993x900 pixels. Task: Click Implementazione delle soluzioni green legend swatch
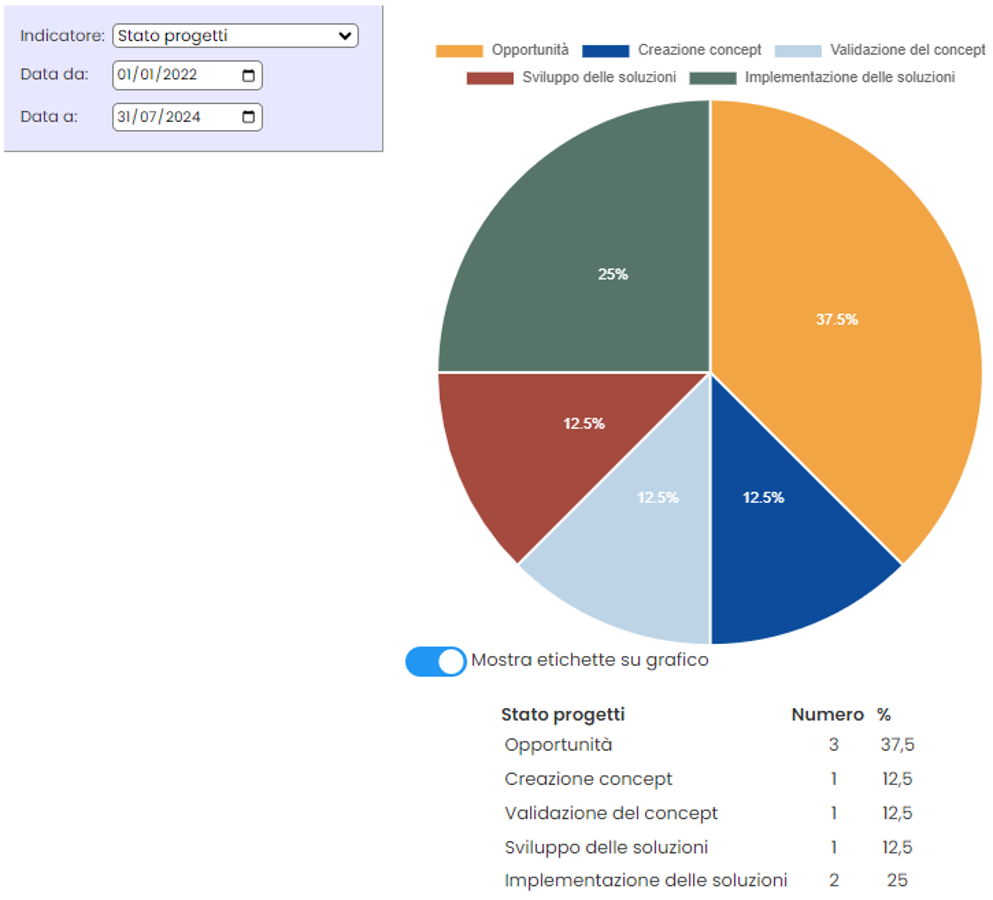(712, 78)
